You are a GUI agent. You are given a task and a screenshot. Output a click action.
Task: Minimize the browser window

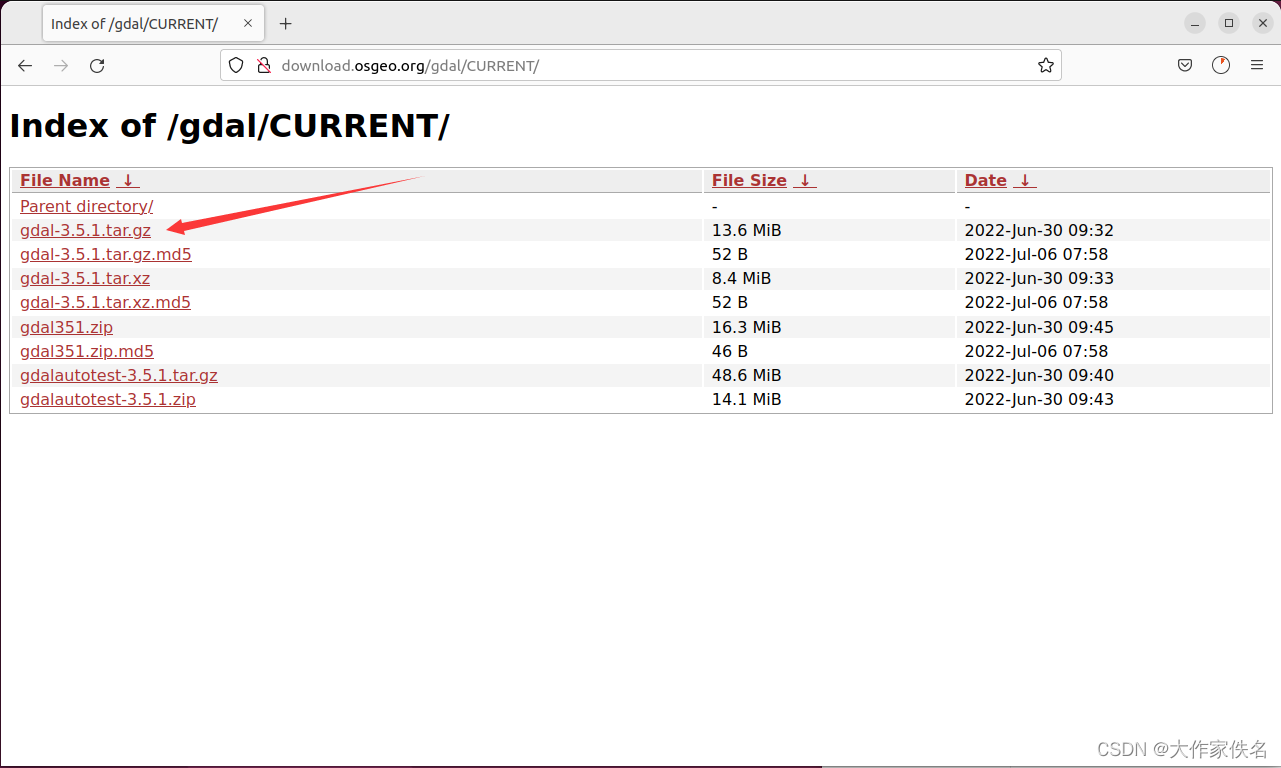tap(1195, 23)
